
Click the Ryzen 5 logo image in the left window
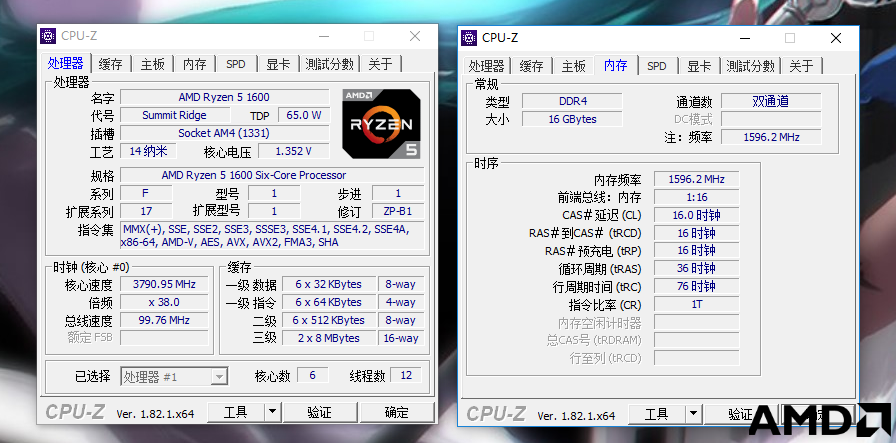pyautogui.click(x=381, y=123)
